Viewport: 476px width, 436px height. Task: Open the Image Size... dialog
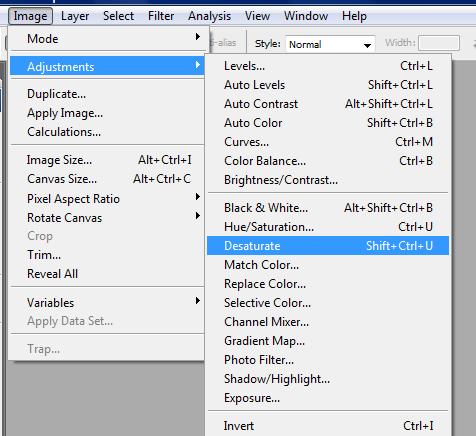107,160
